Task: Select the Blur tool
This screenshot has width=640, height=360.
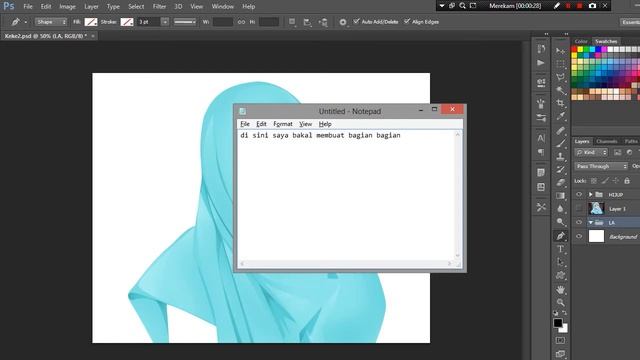Action: [x=560, y=209]
